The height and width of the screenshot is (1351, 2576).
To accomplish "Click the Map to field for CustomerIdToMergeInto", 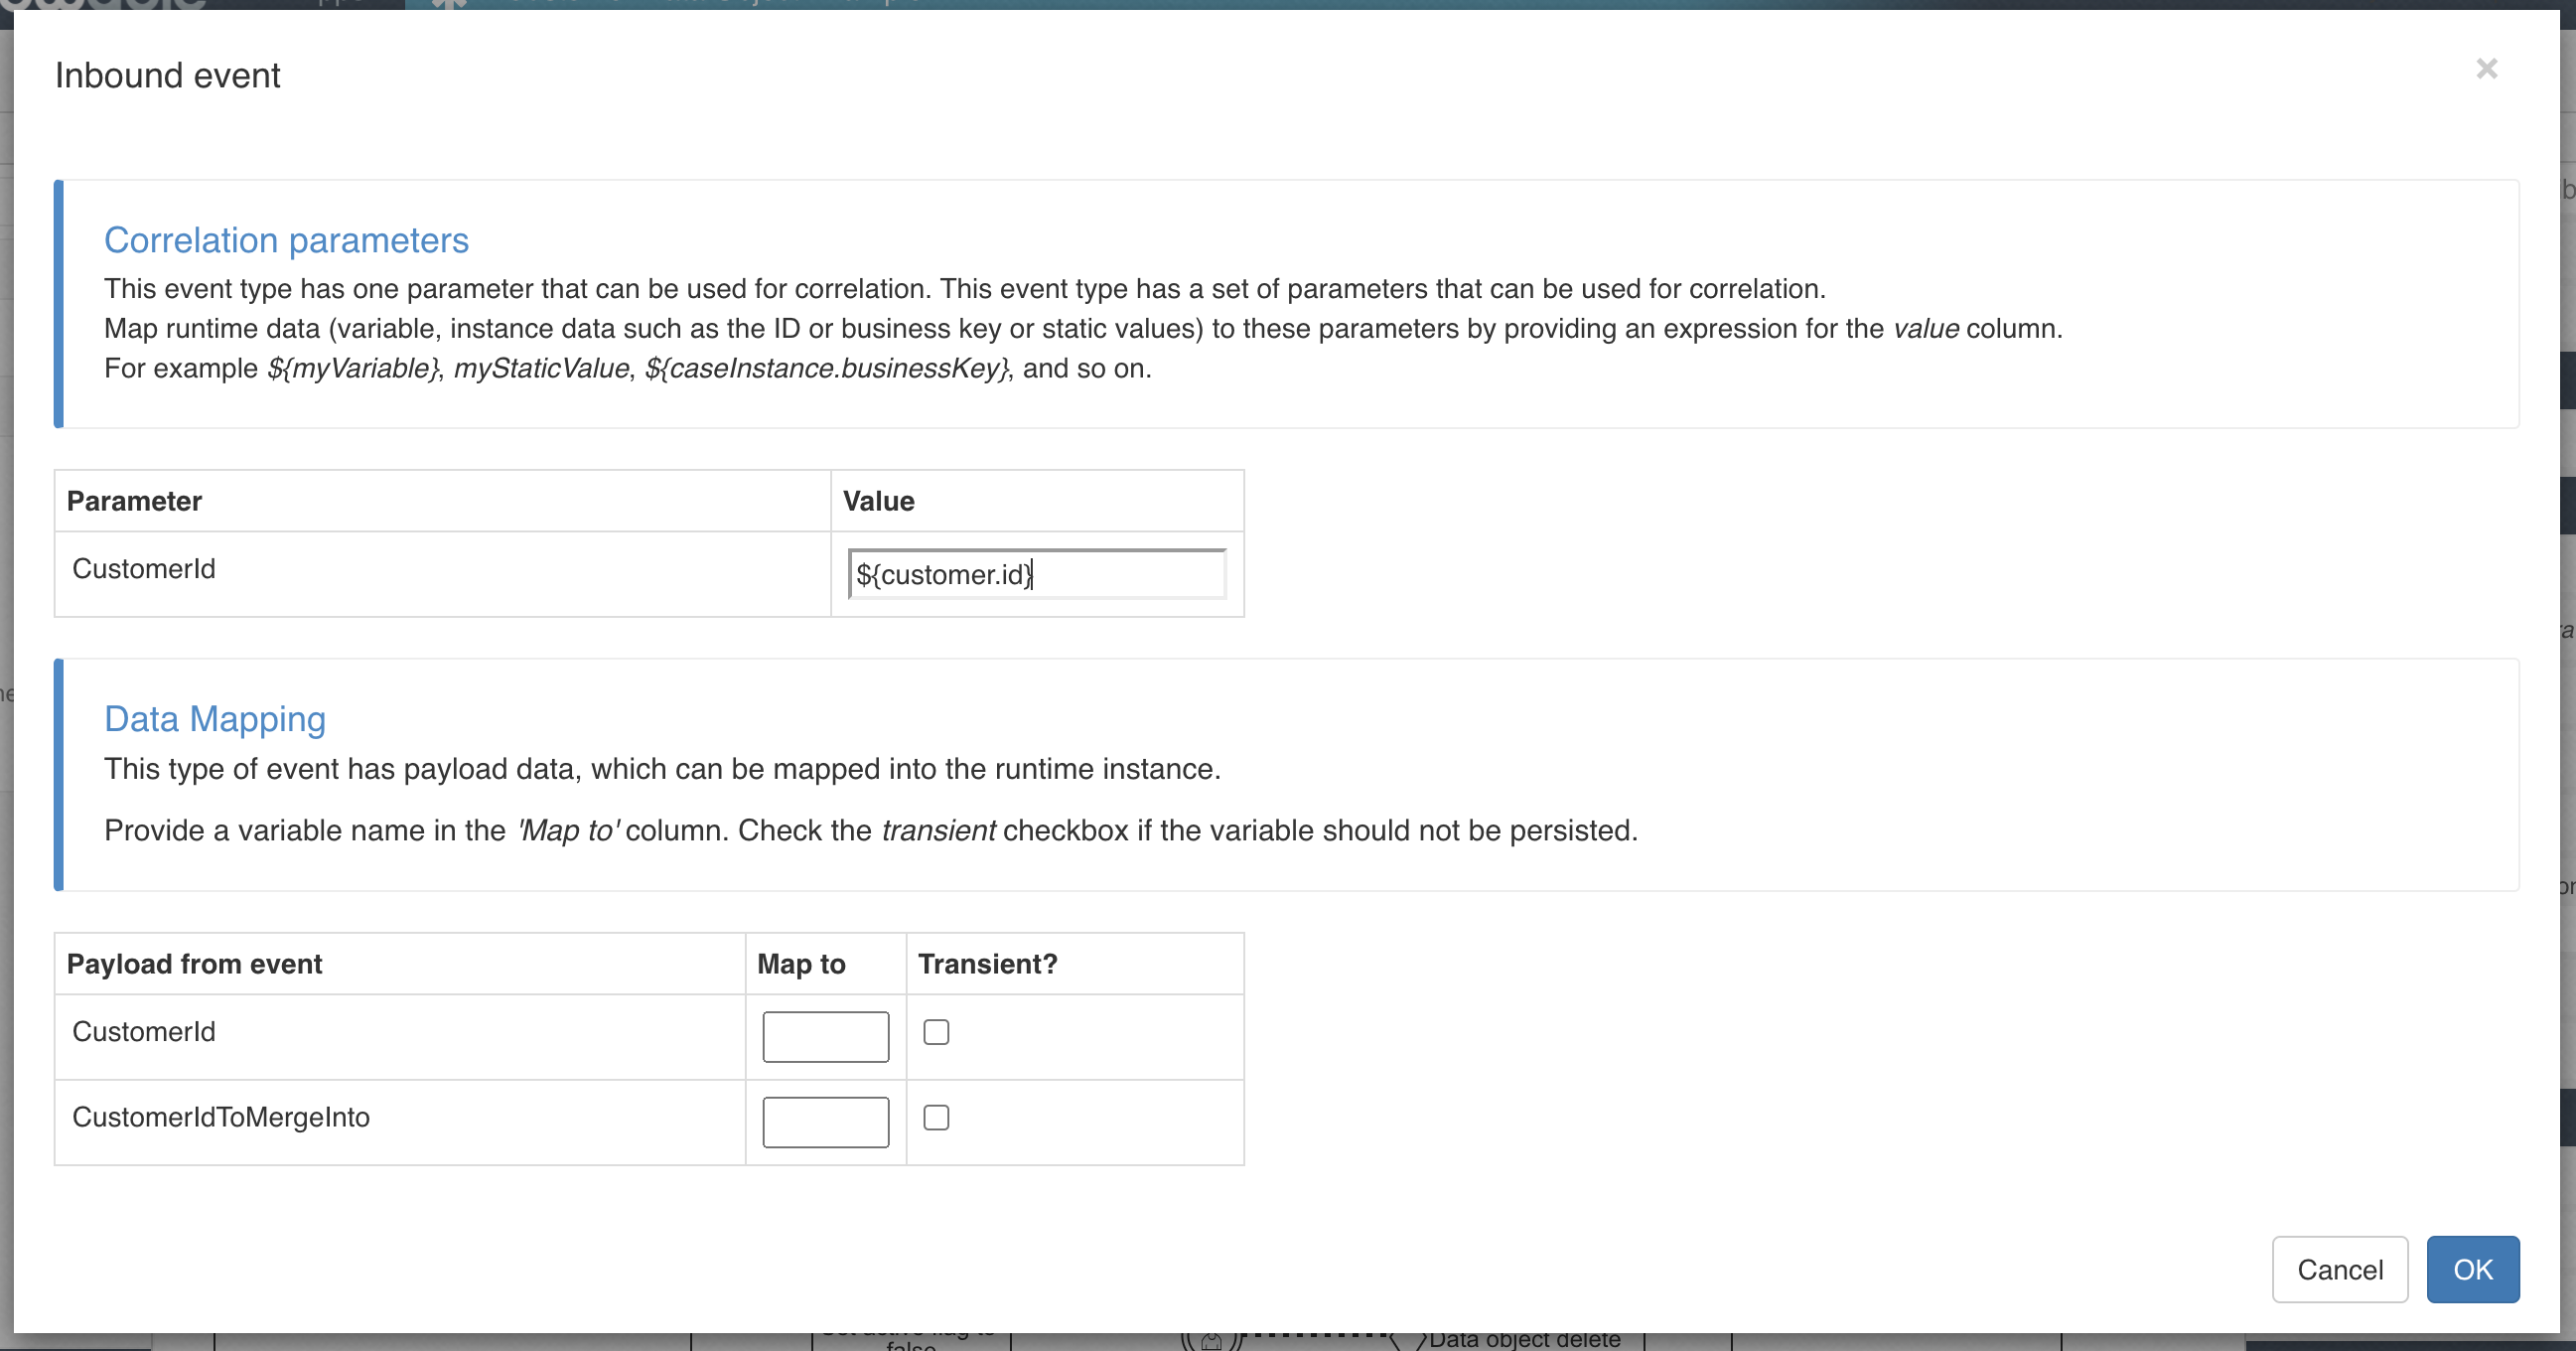I will (825, 1121).
